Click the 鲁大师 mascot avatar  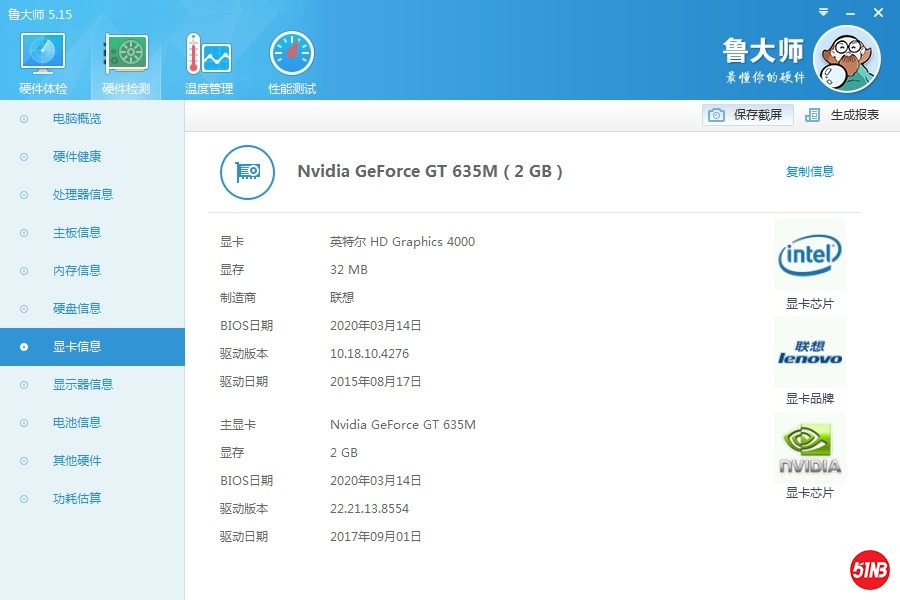(846, 59)
